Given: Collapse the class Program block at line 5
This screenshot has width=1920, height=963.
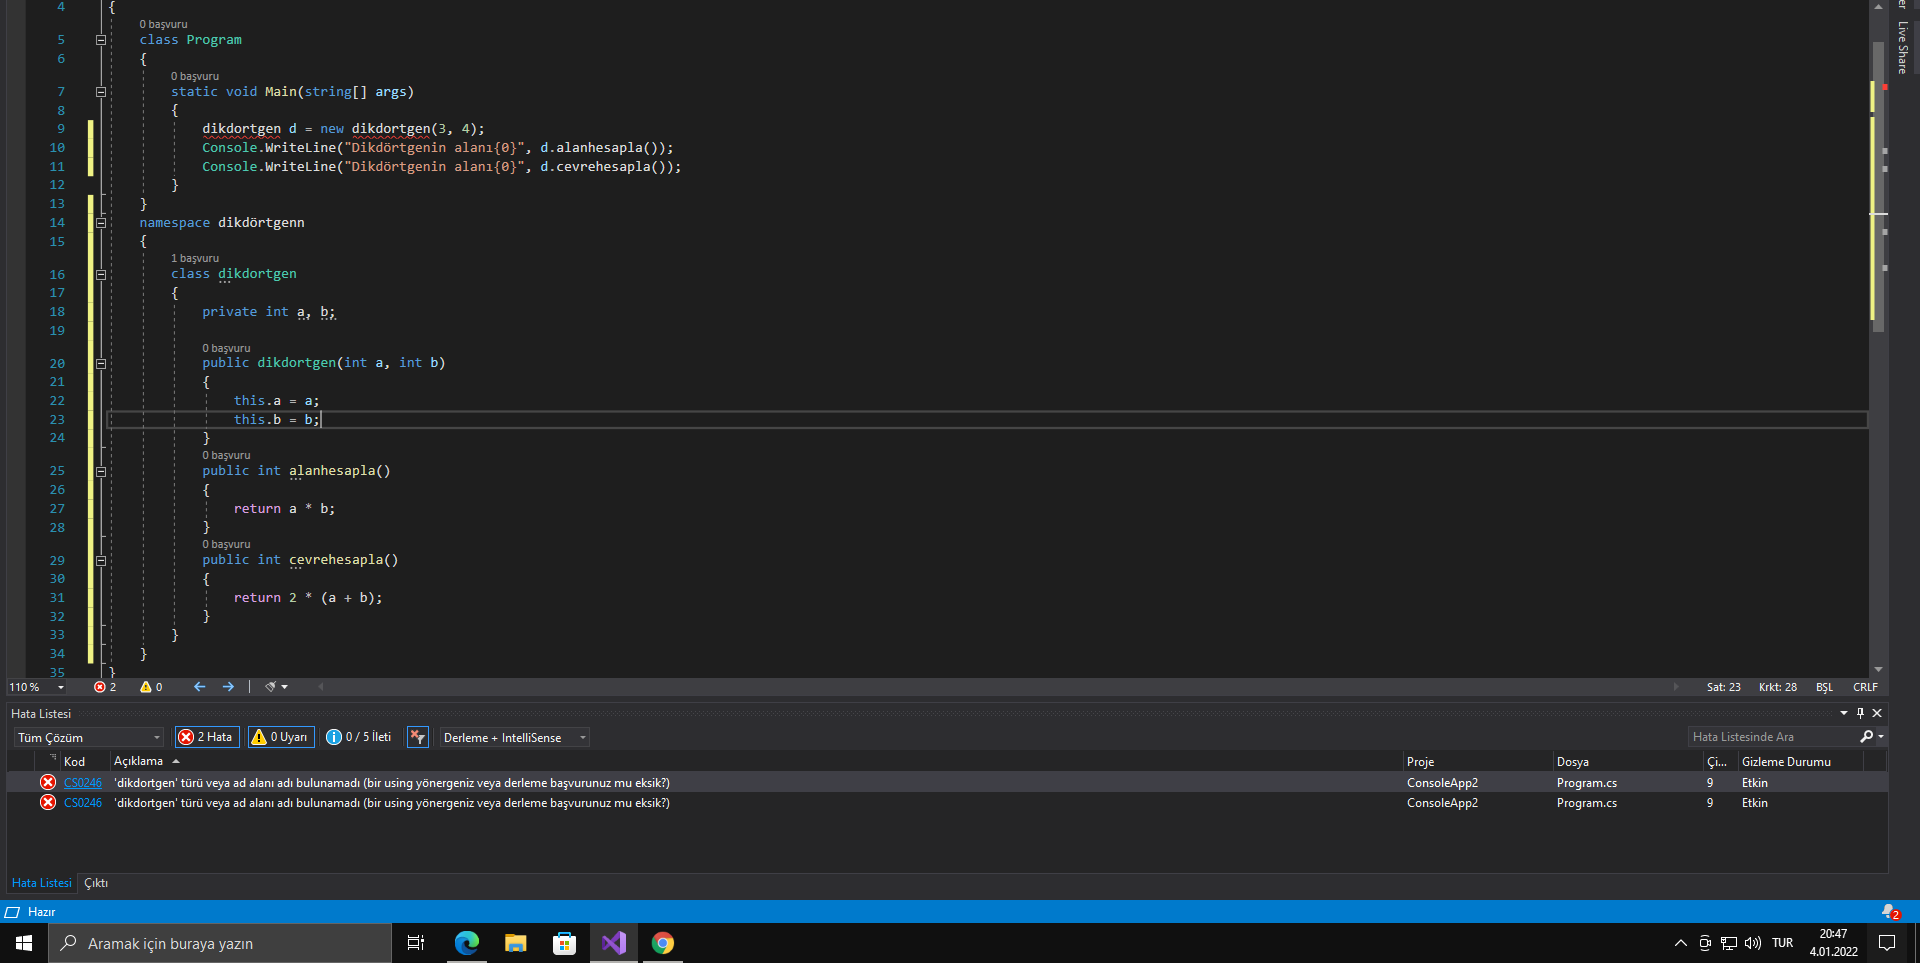Looking at the screenshot, I should point(101,40).
